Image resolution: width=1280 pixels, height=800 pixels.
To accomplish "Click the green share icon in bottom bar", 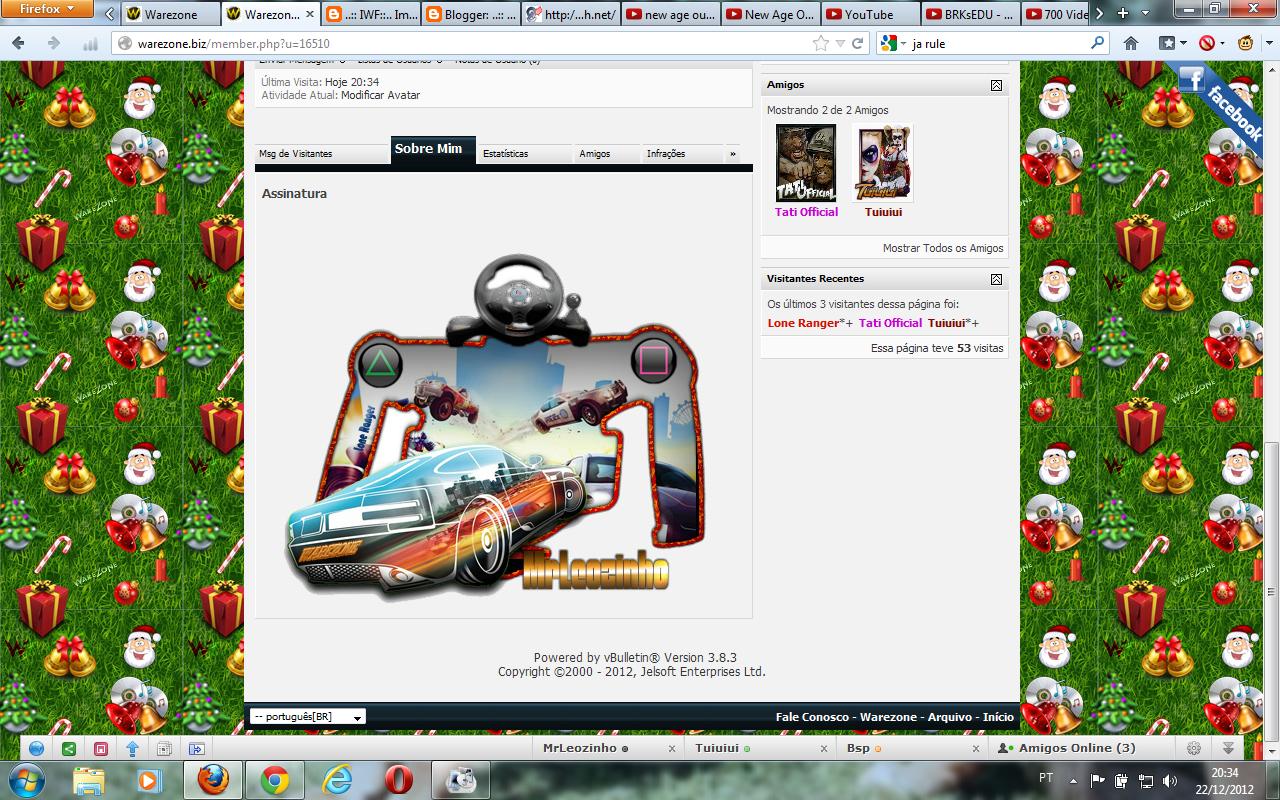I will (x=68, y=748).
